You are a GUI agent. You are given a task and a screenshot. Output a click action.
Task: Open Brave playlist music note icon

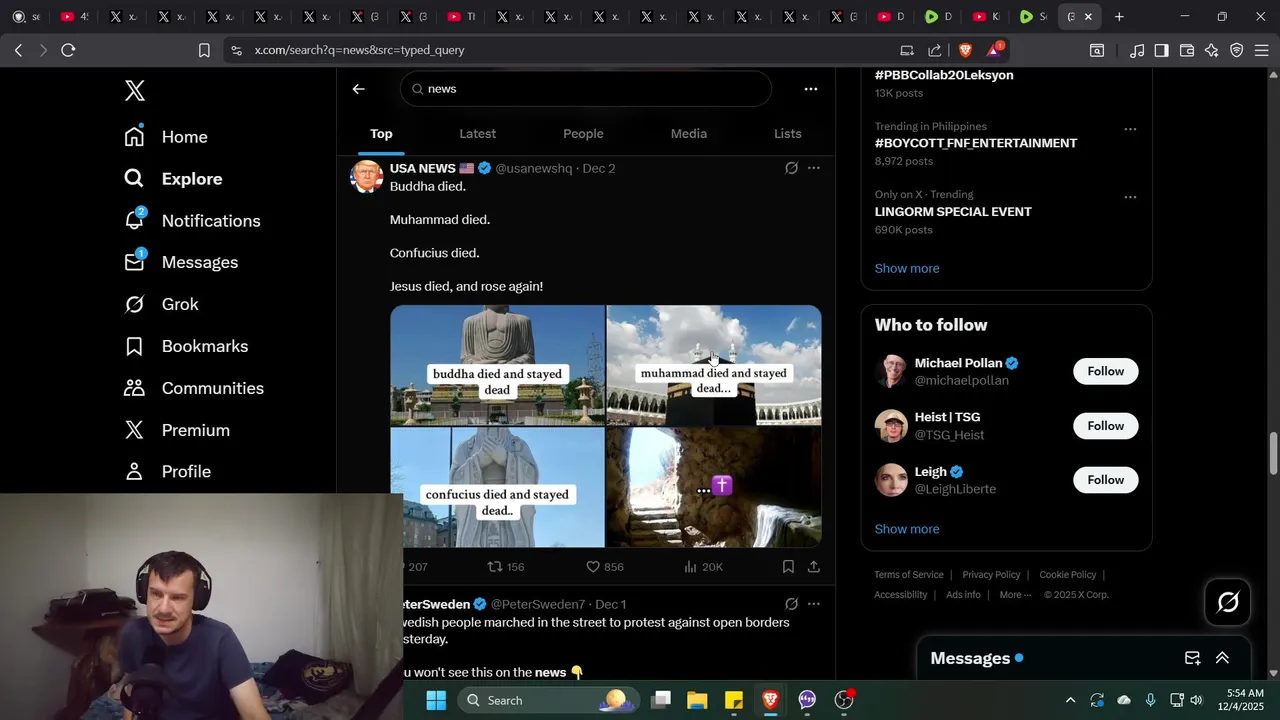pos(1137,50)
